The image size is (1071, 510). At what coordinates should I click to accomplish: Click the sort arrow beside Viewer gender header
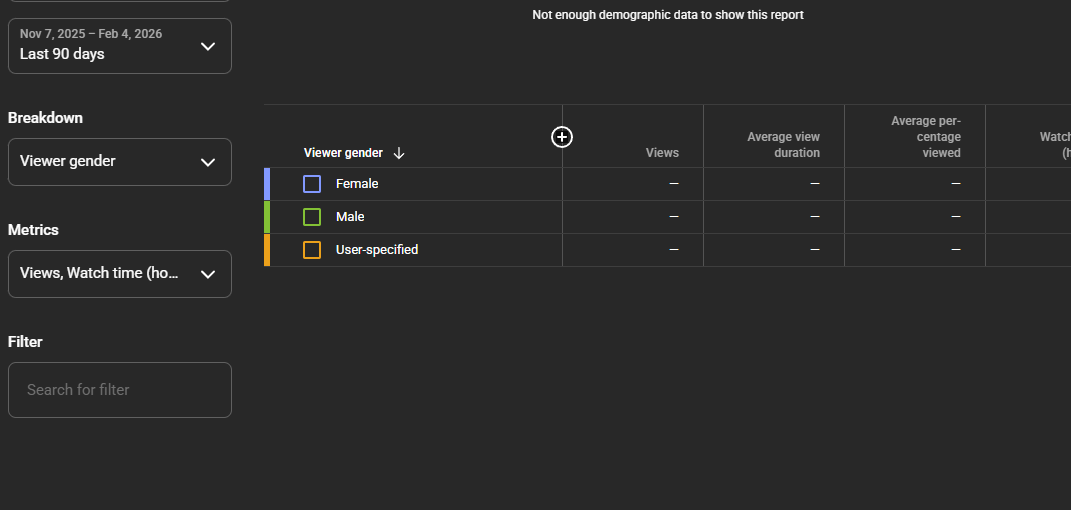pos(399,153)
